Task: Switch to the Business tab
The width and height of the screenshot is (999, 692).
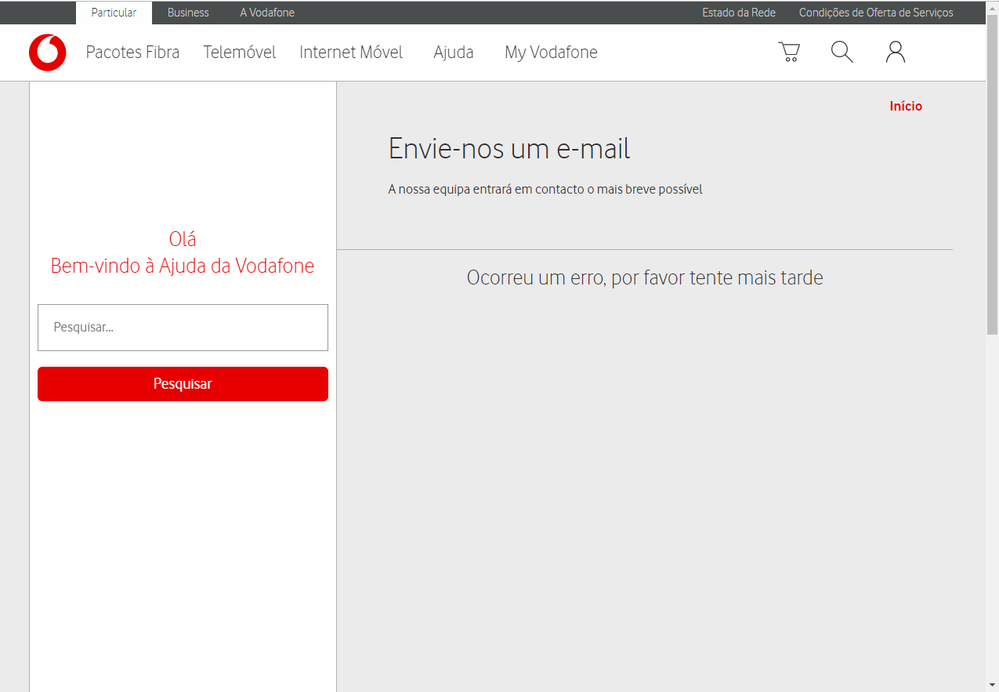Action: 188,13
